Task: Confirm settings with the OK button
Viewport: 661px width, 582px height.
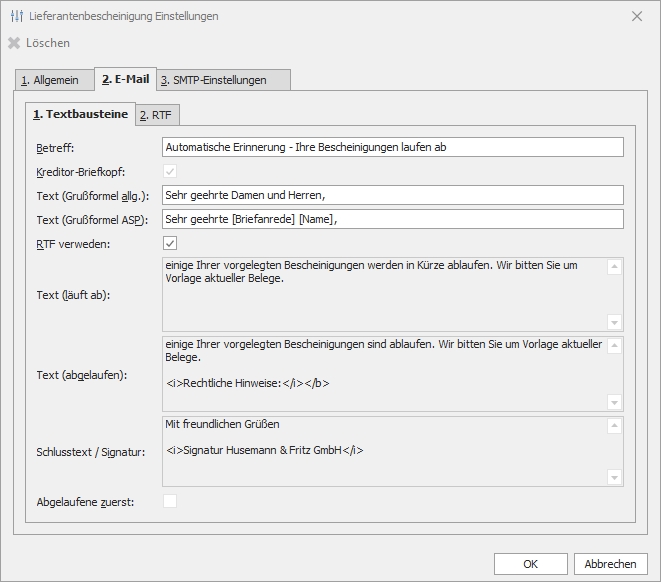Action: tap(531, 564)
